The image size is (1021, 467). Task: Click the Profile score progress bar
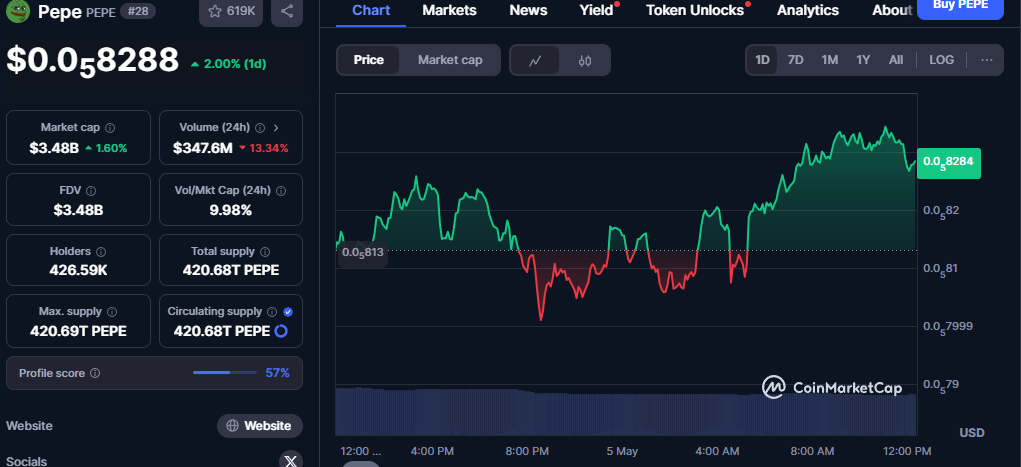(x=225, y=373)
